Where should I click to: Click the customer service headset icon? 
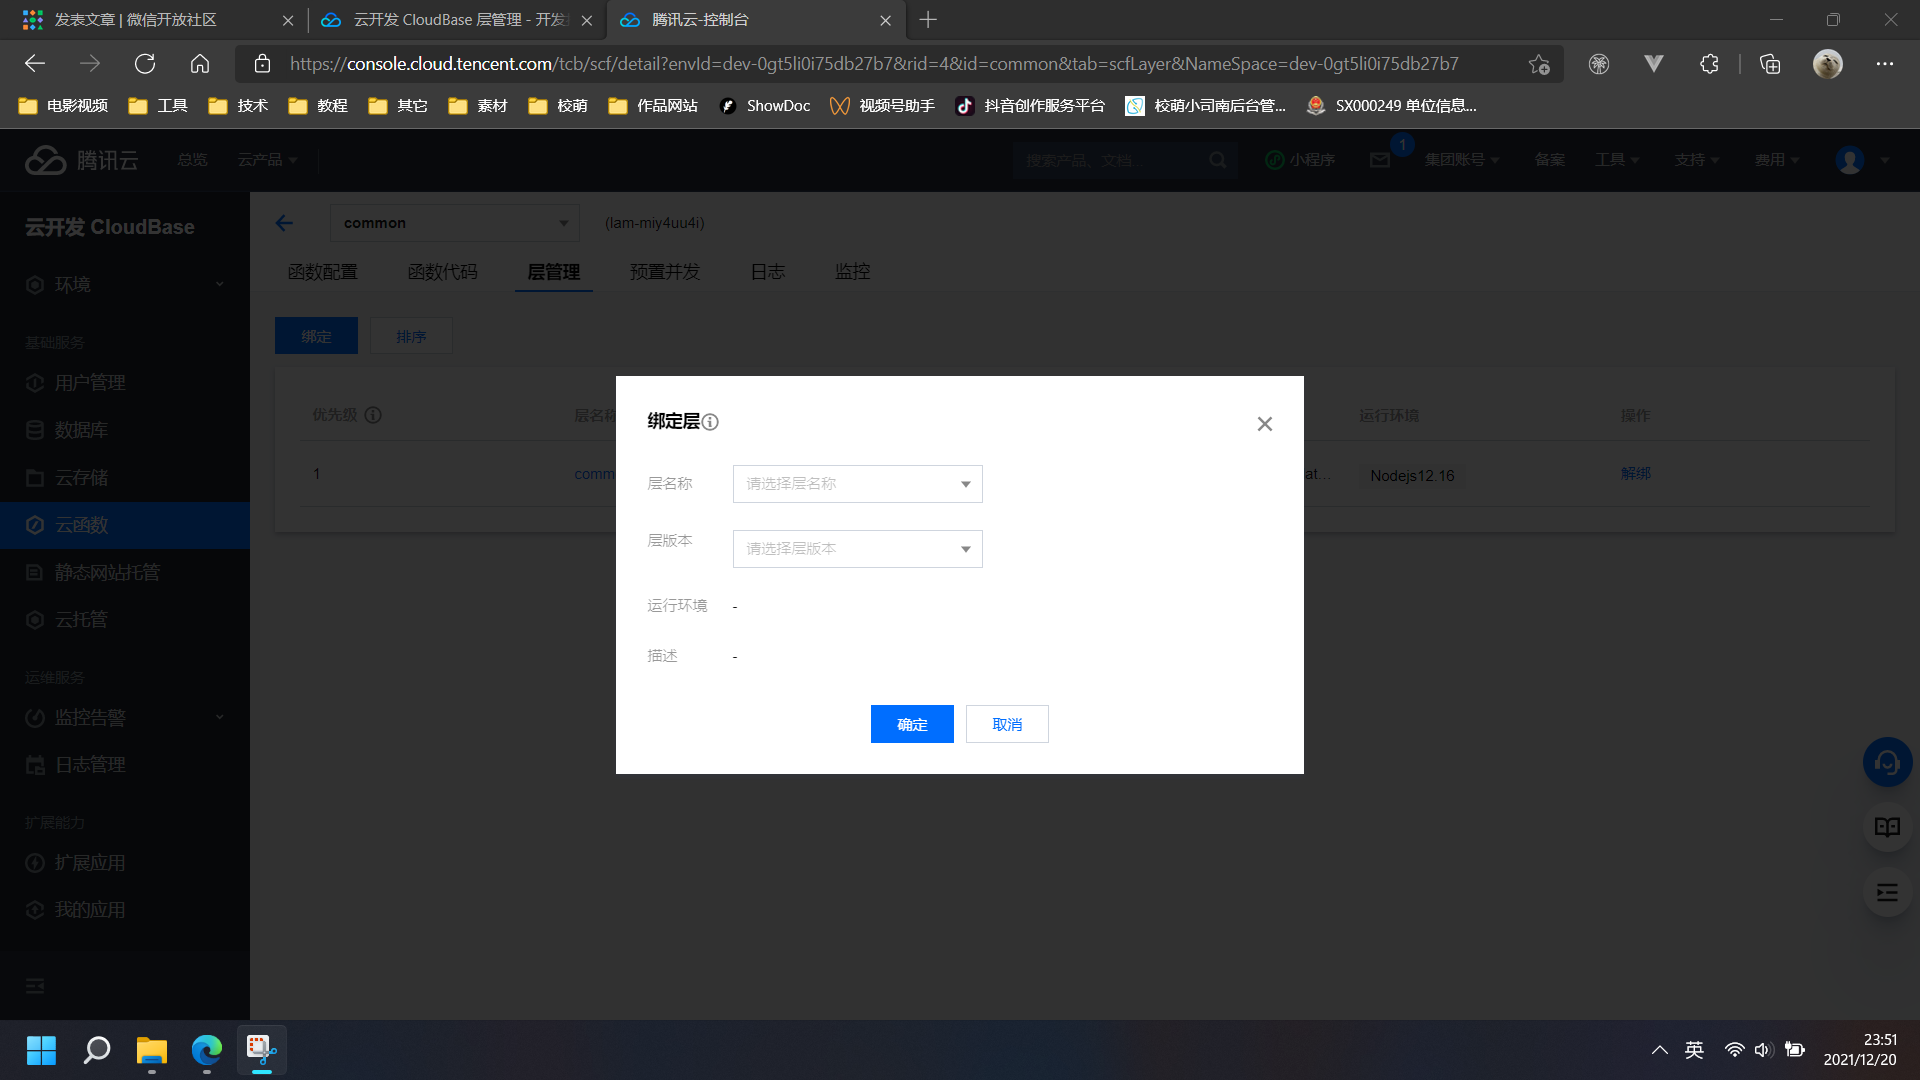click(1887, 763)
